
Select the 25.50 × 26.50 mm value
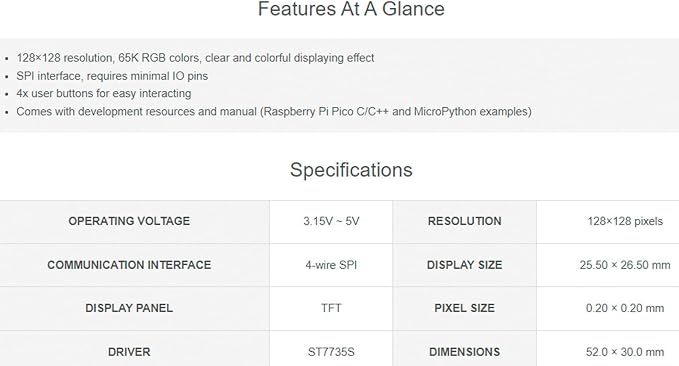pyautogui.click(x=625, y=265)
